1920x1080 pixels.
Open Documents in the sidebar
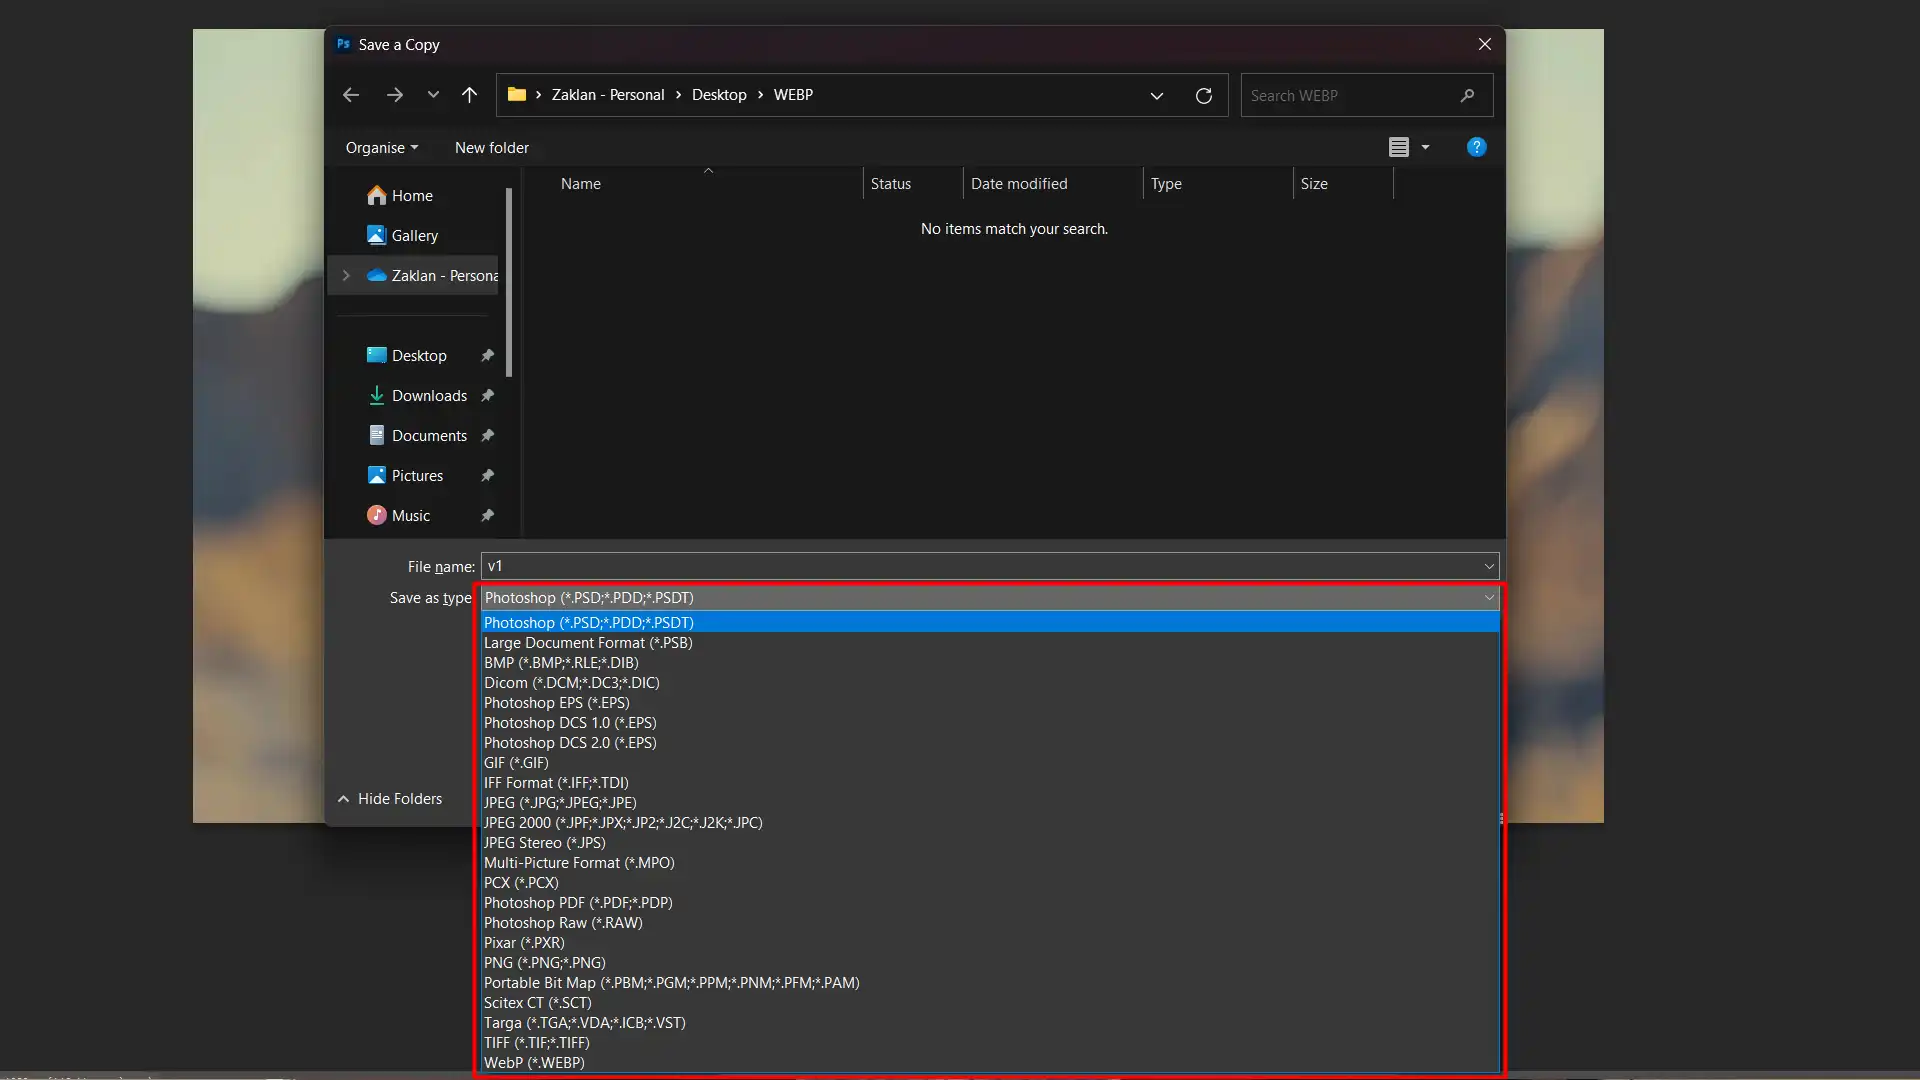pos(429,436)
